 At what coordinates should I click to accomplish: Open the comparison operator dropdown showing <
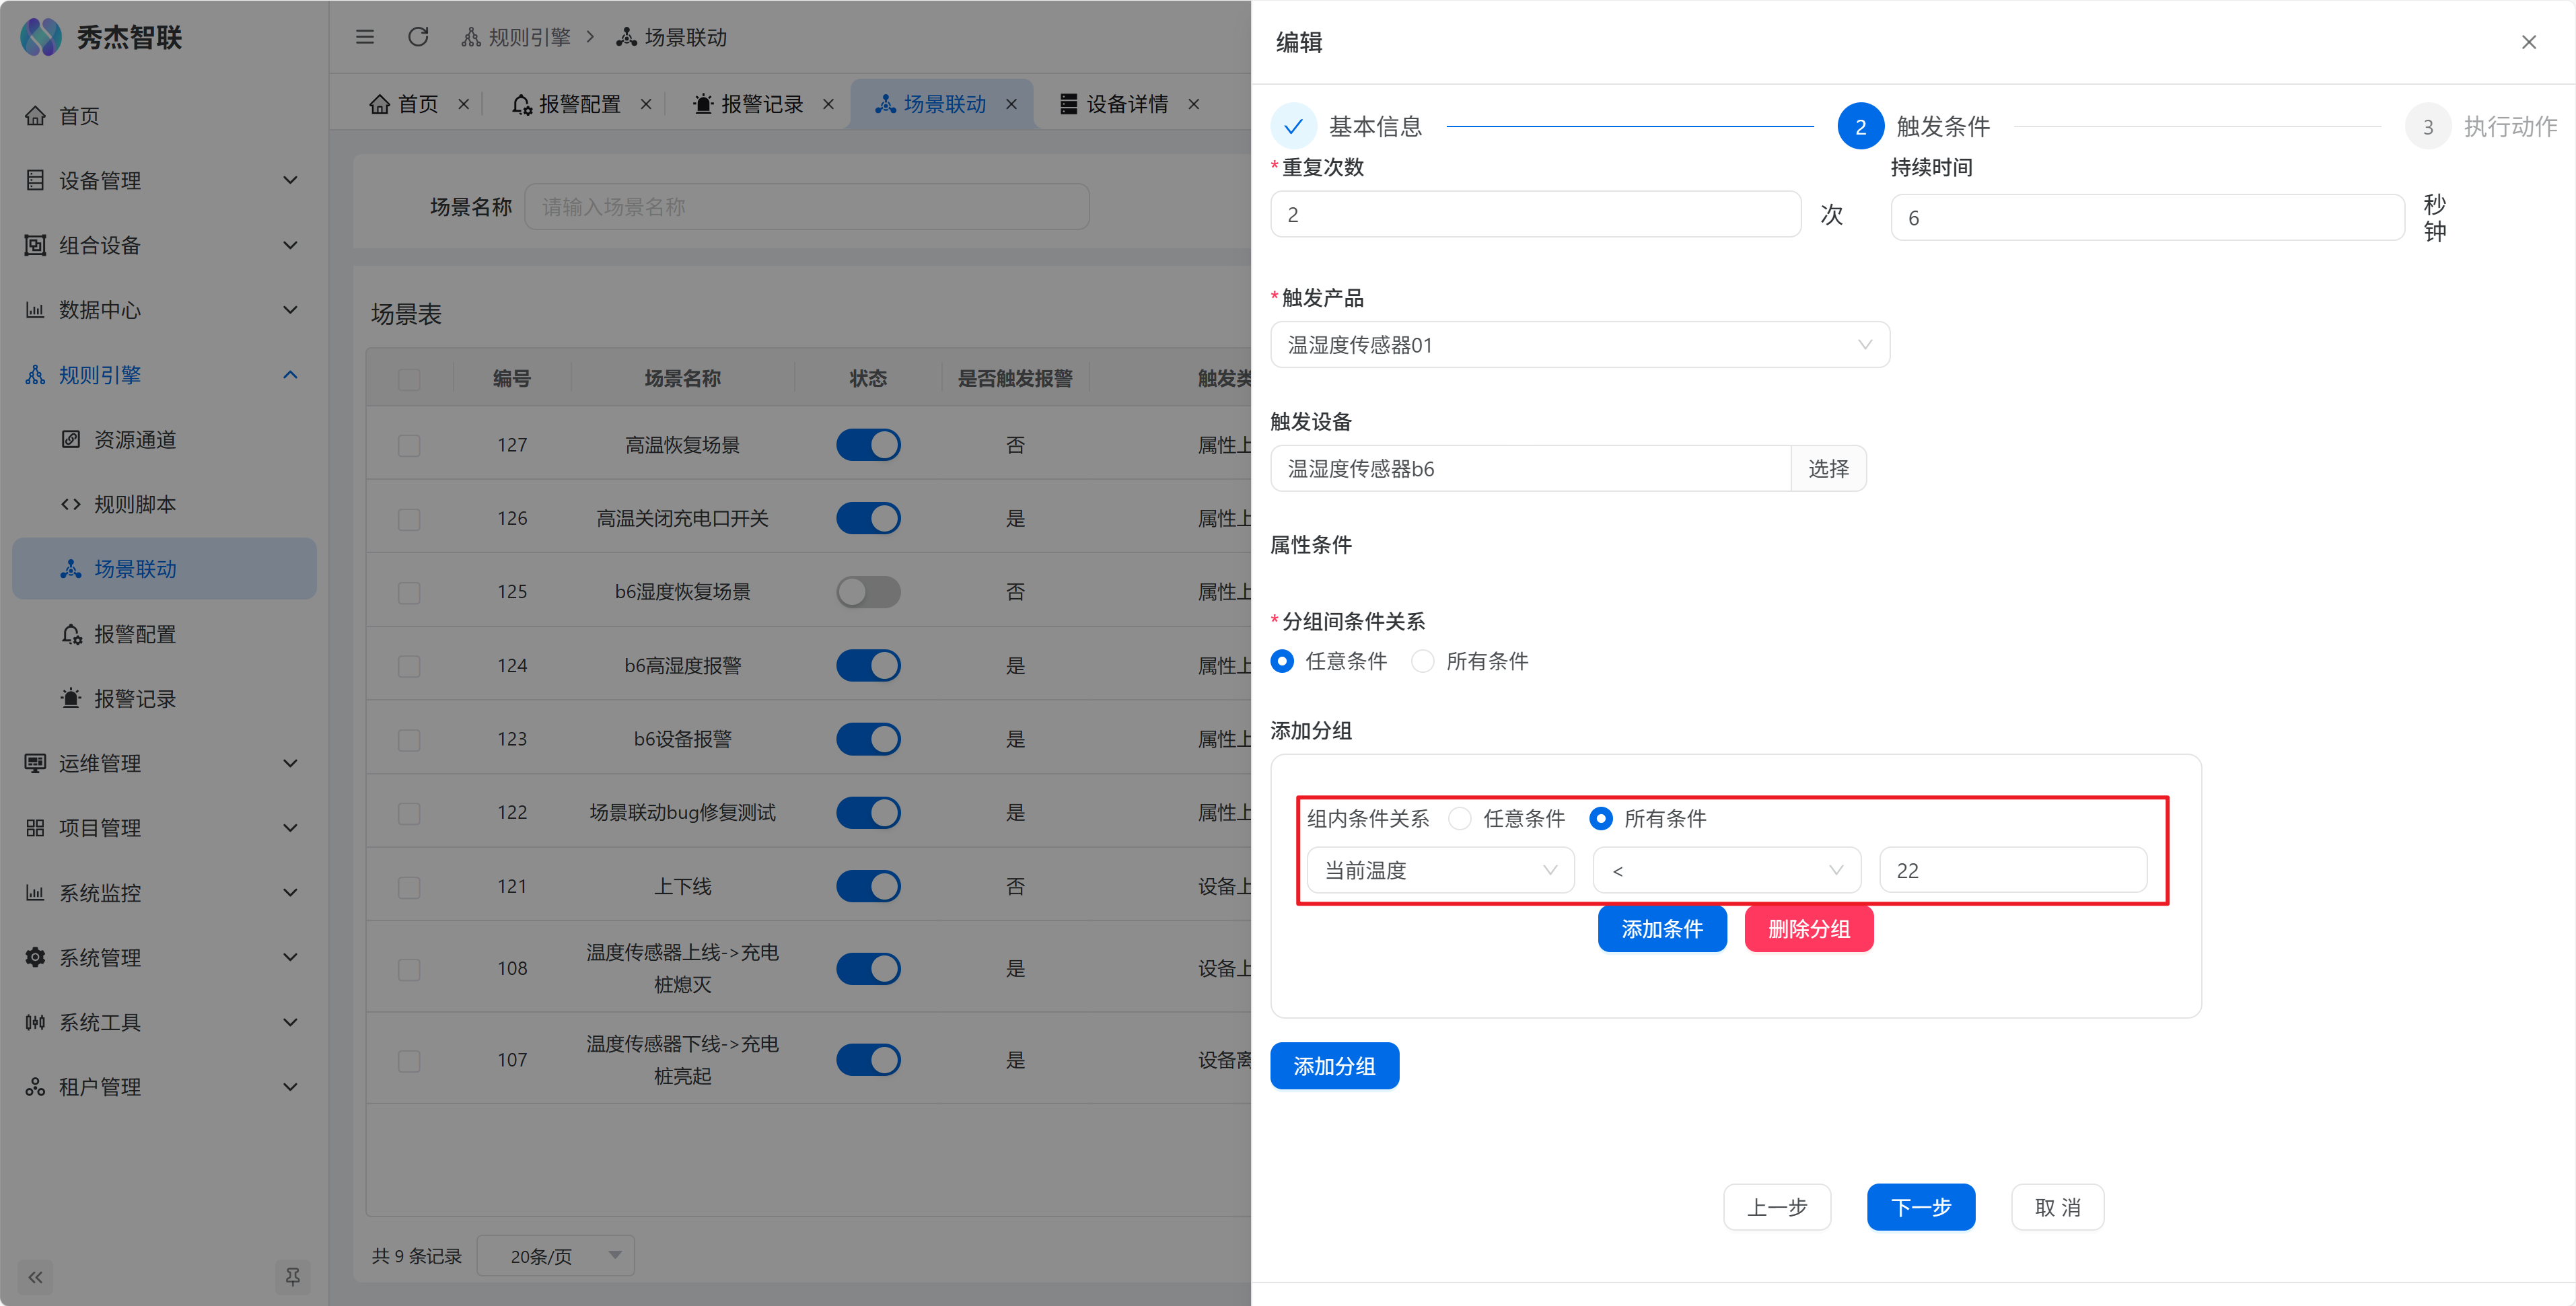pyautogui.click(x=1726, y=870)
